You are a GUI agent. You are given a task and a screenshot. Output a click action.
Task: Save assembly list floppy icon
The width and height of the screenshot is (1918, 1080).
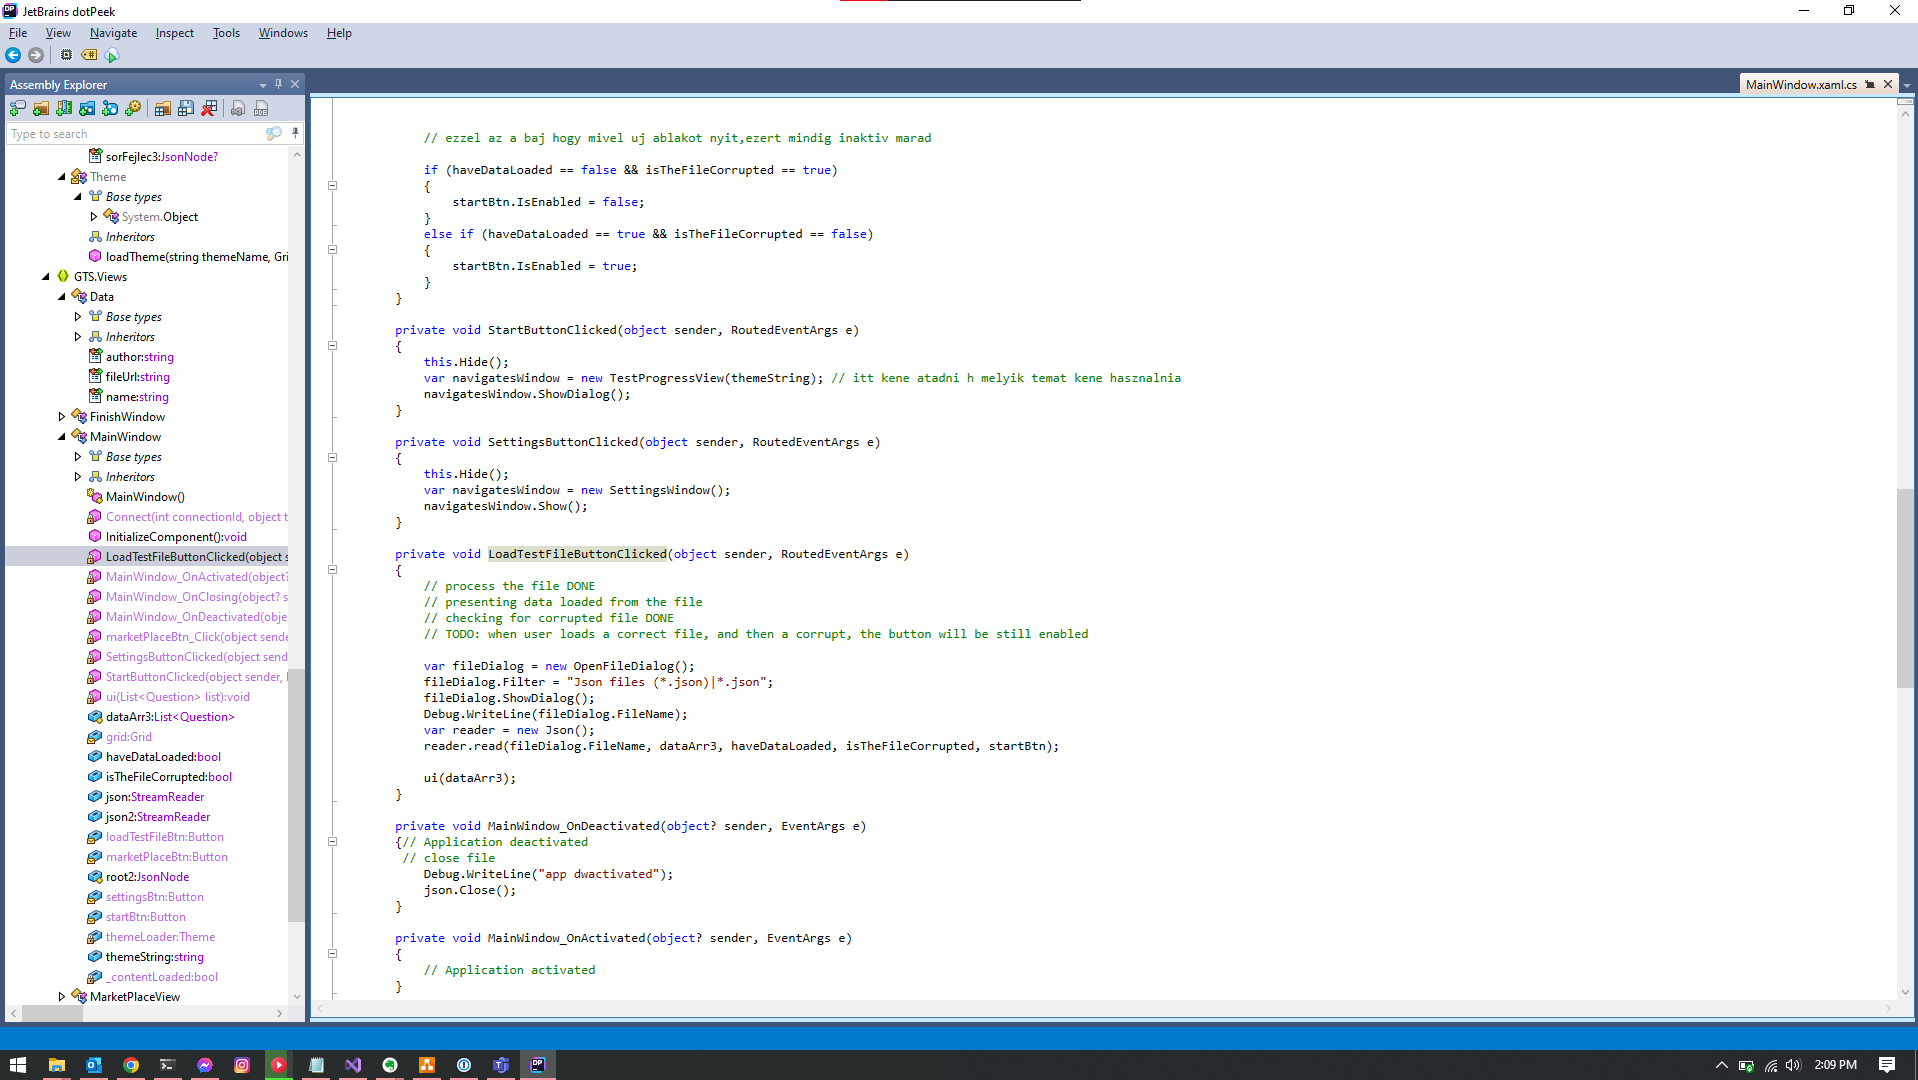coord(186,108)
